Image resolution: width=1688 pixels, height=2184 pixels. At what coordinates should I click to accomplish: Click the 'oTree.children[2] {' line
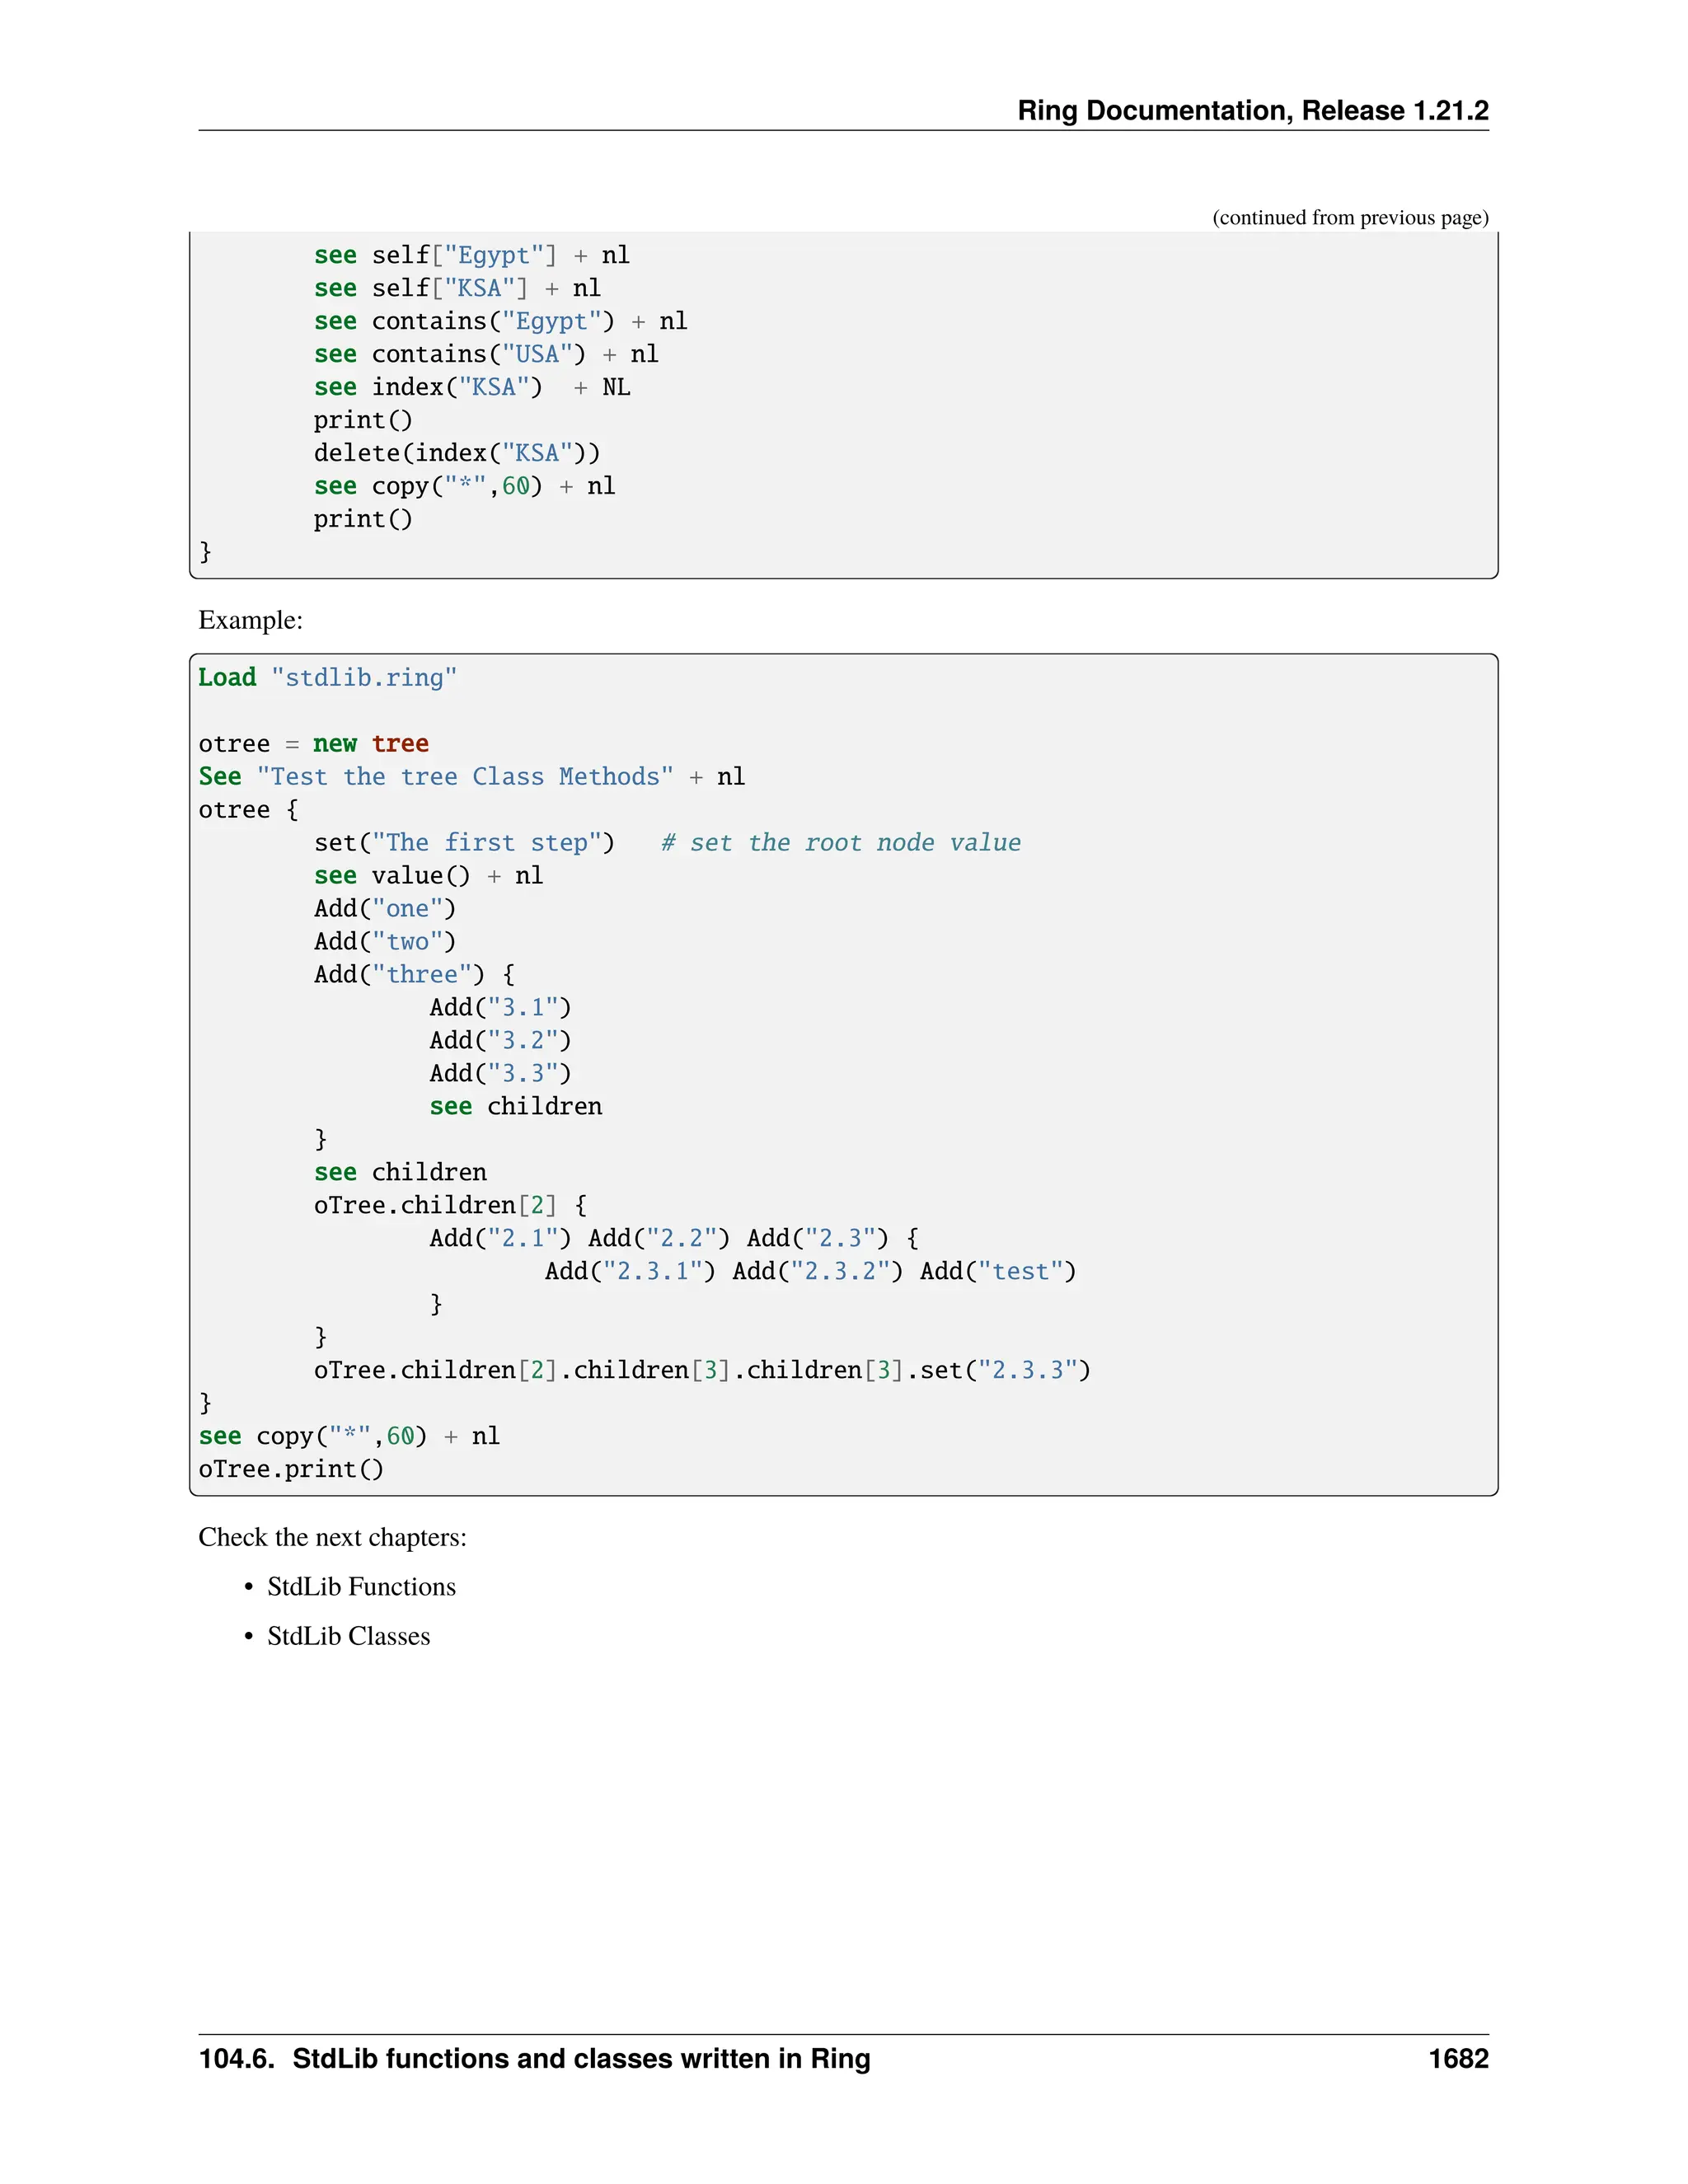pos(450,1206)
